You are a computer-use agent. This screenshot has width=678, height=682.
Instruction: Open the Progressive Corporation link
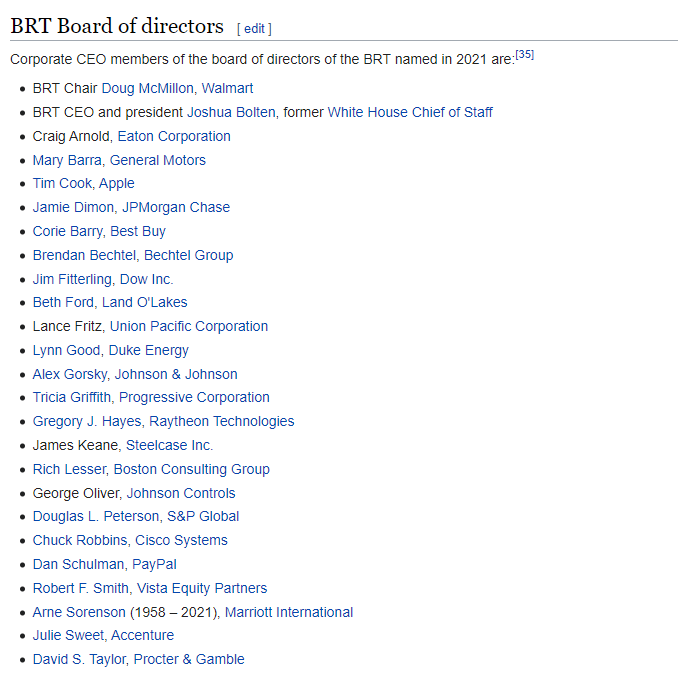click(194, 397)
